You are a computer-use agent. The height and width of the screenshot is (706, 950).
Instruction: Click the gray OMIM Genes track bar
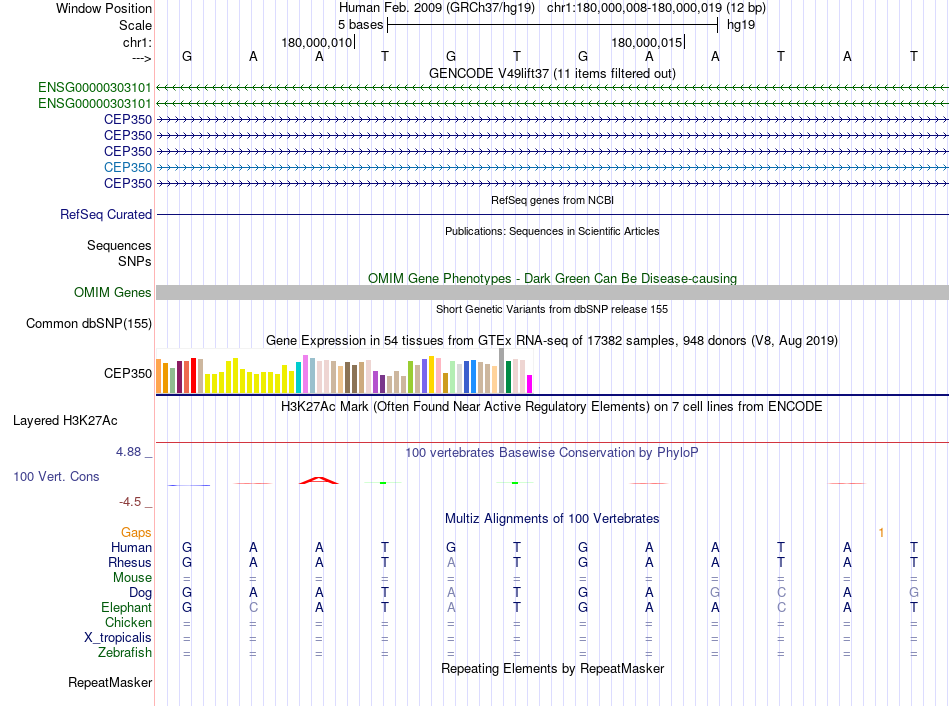click(552, 293)
